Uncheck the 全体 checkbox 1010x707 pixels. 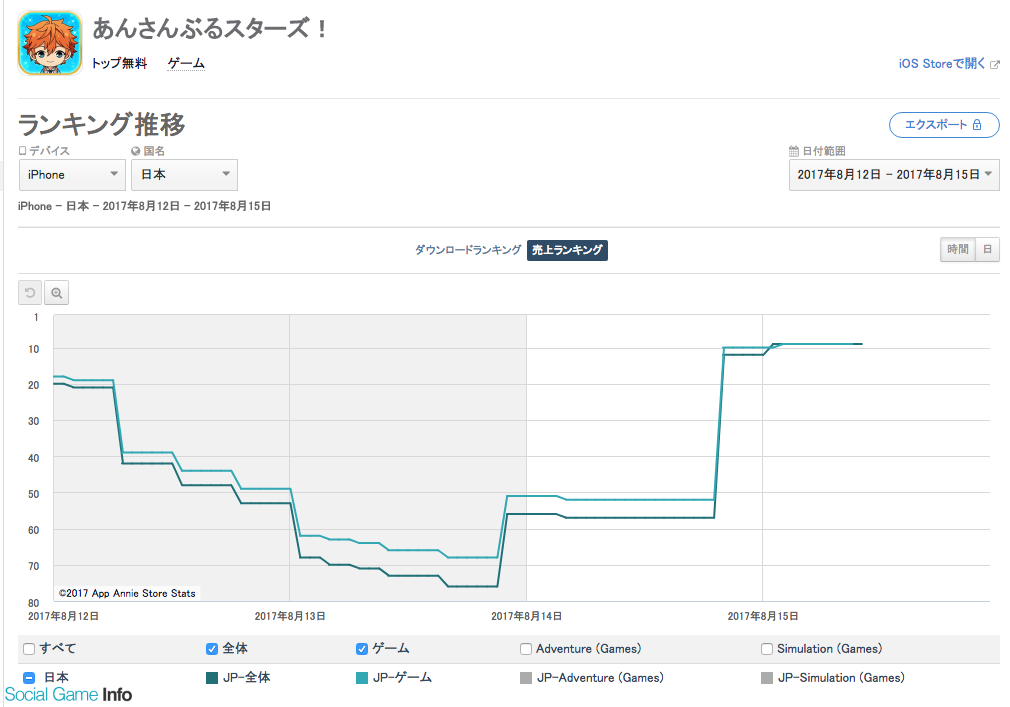click(x=211, y=649)
